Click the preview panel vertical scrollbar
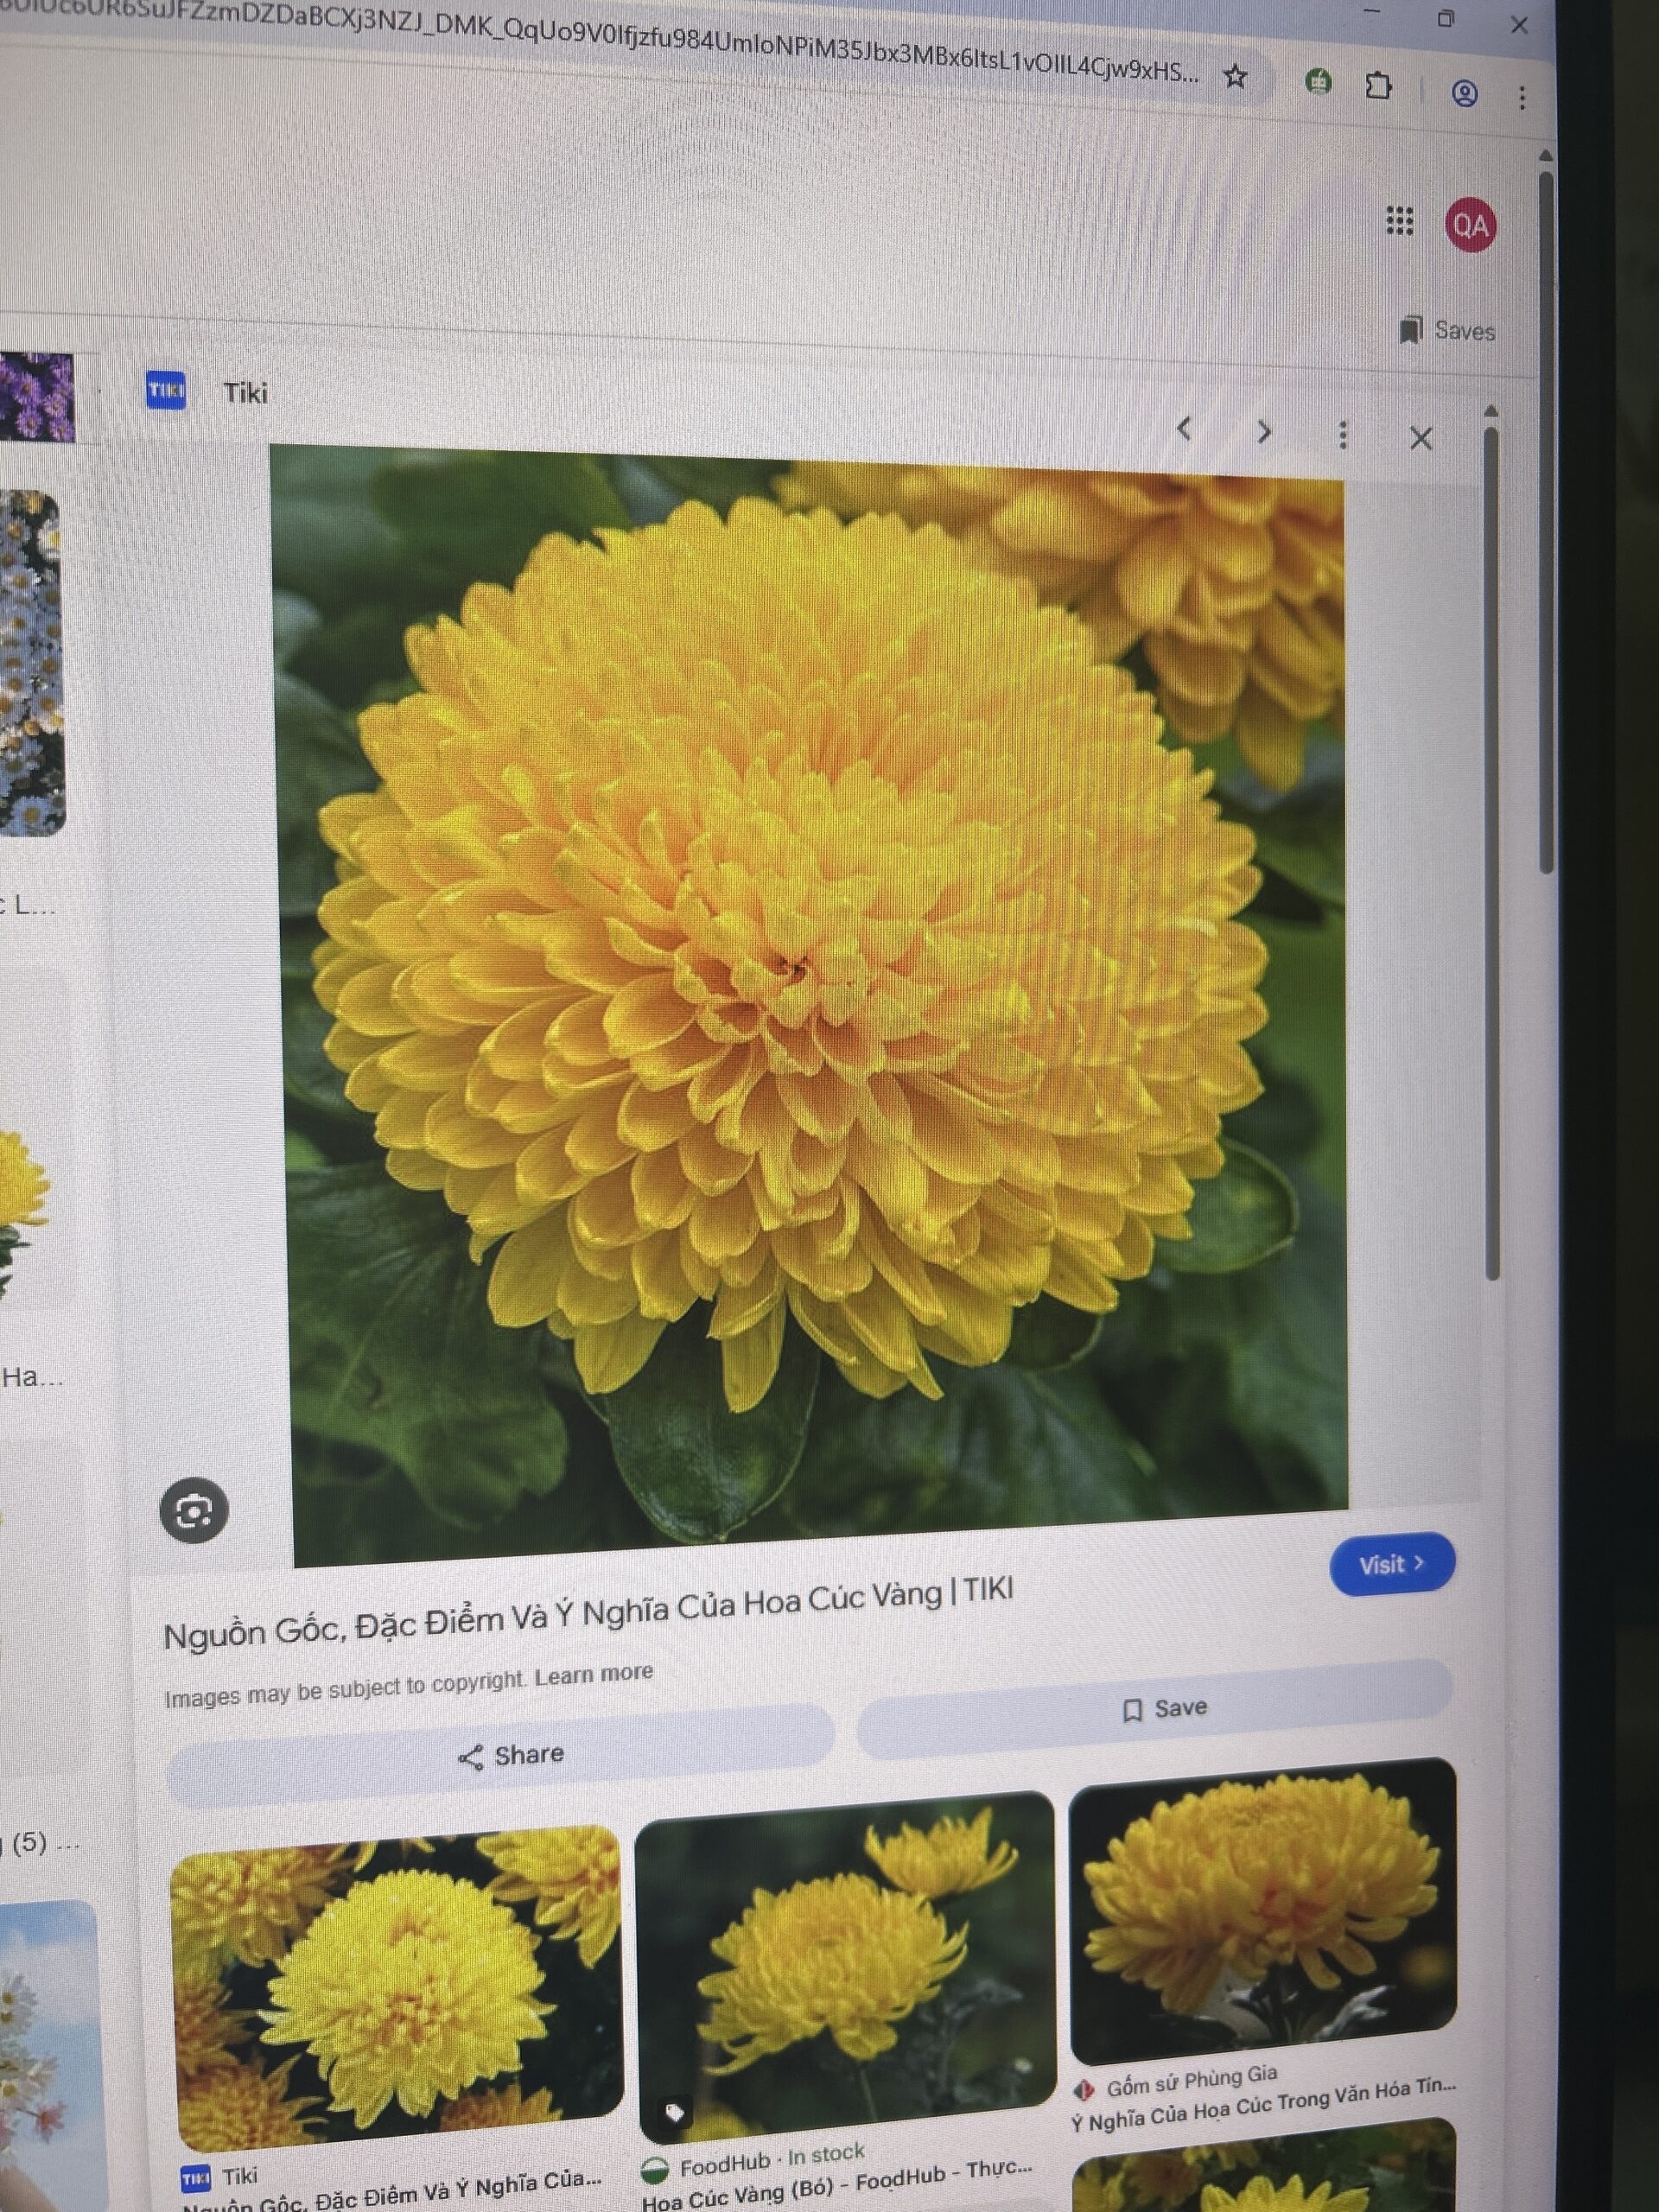 1492,850
